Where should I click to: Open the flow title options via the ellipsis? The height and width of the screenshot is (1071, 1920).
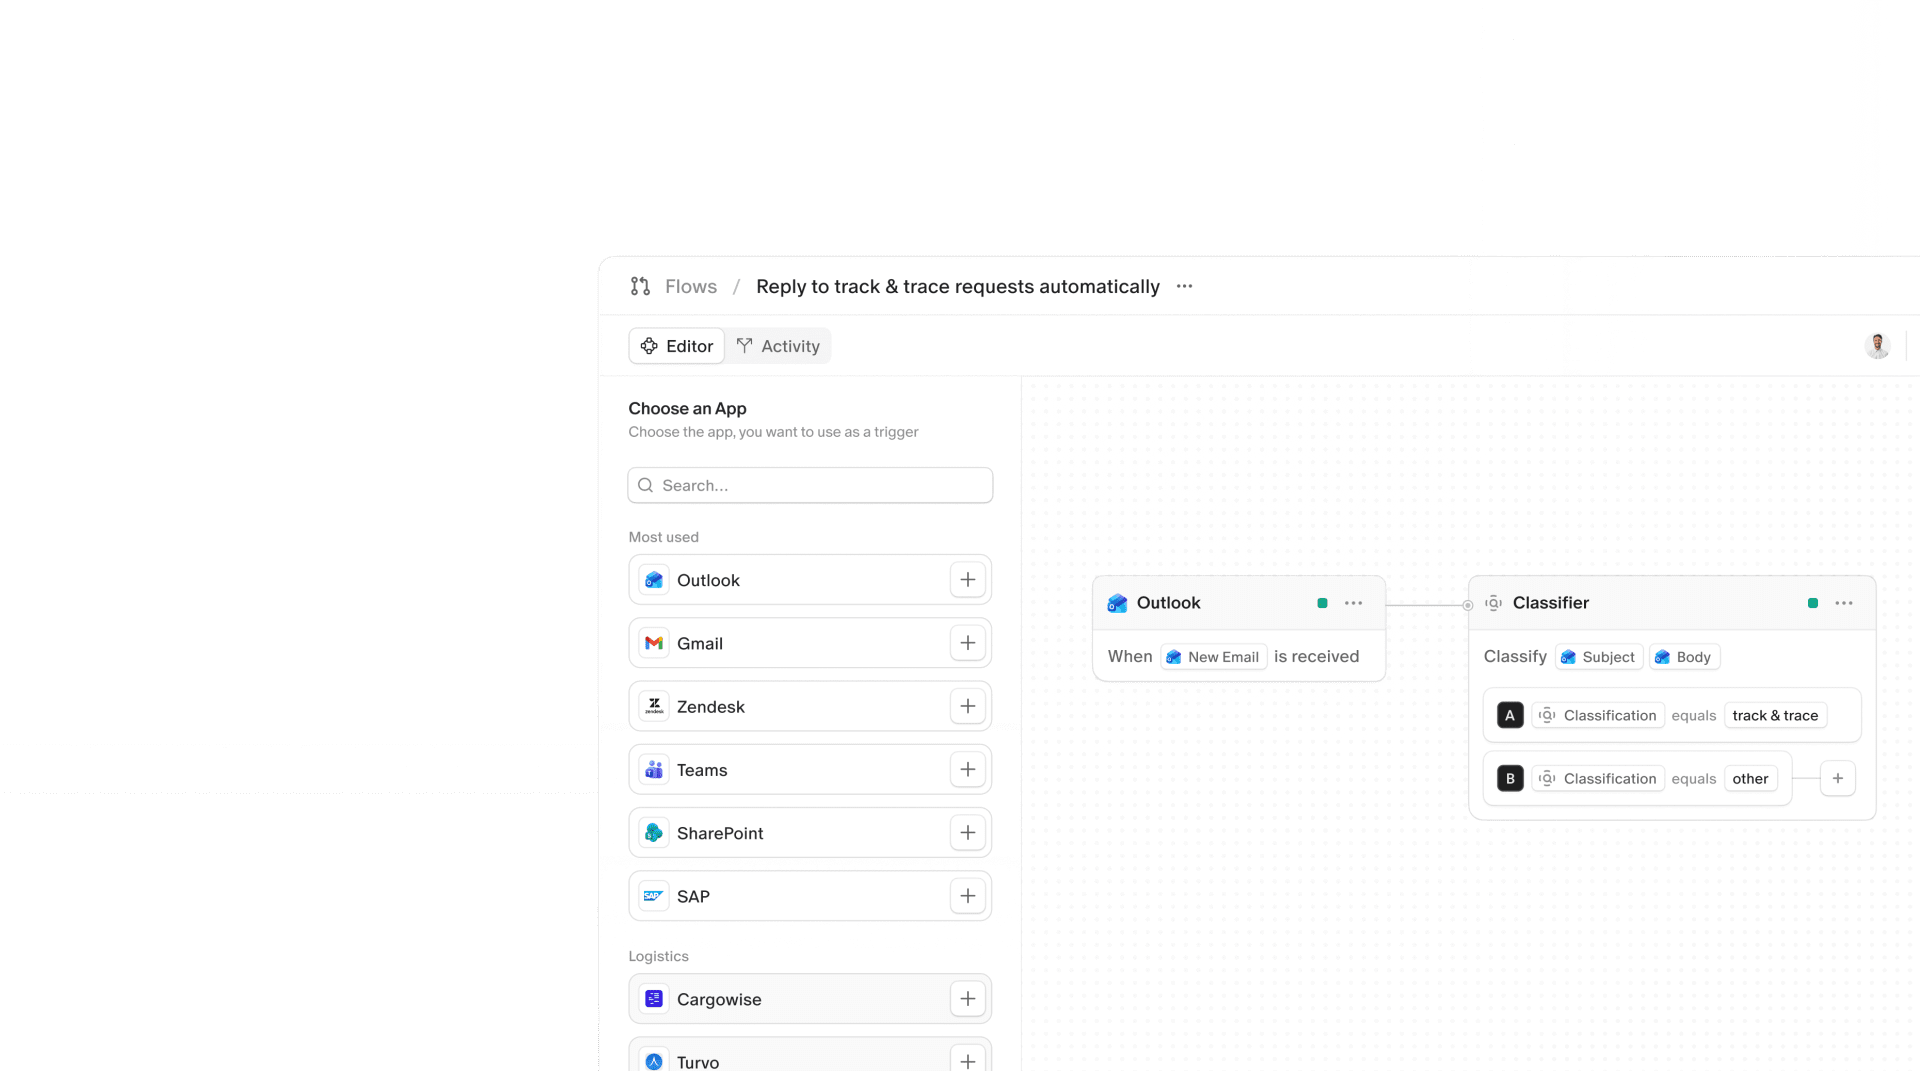tap(1184, 287)
